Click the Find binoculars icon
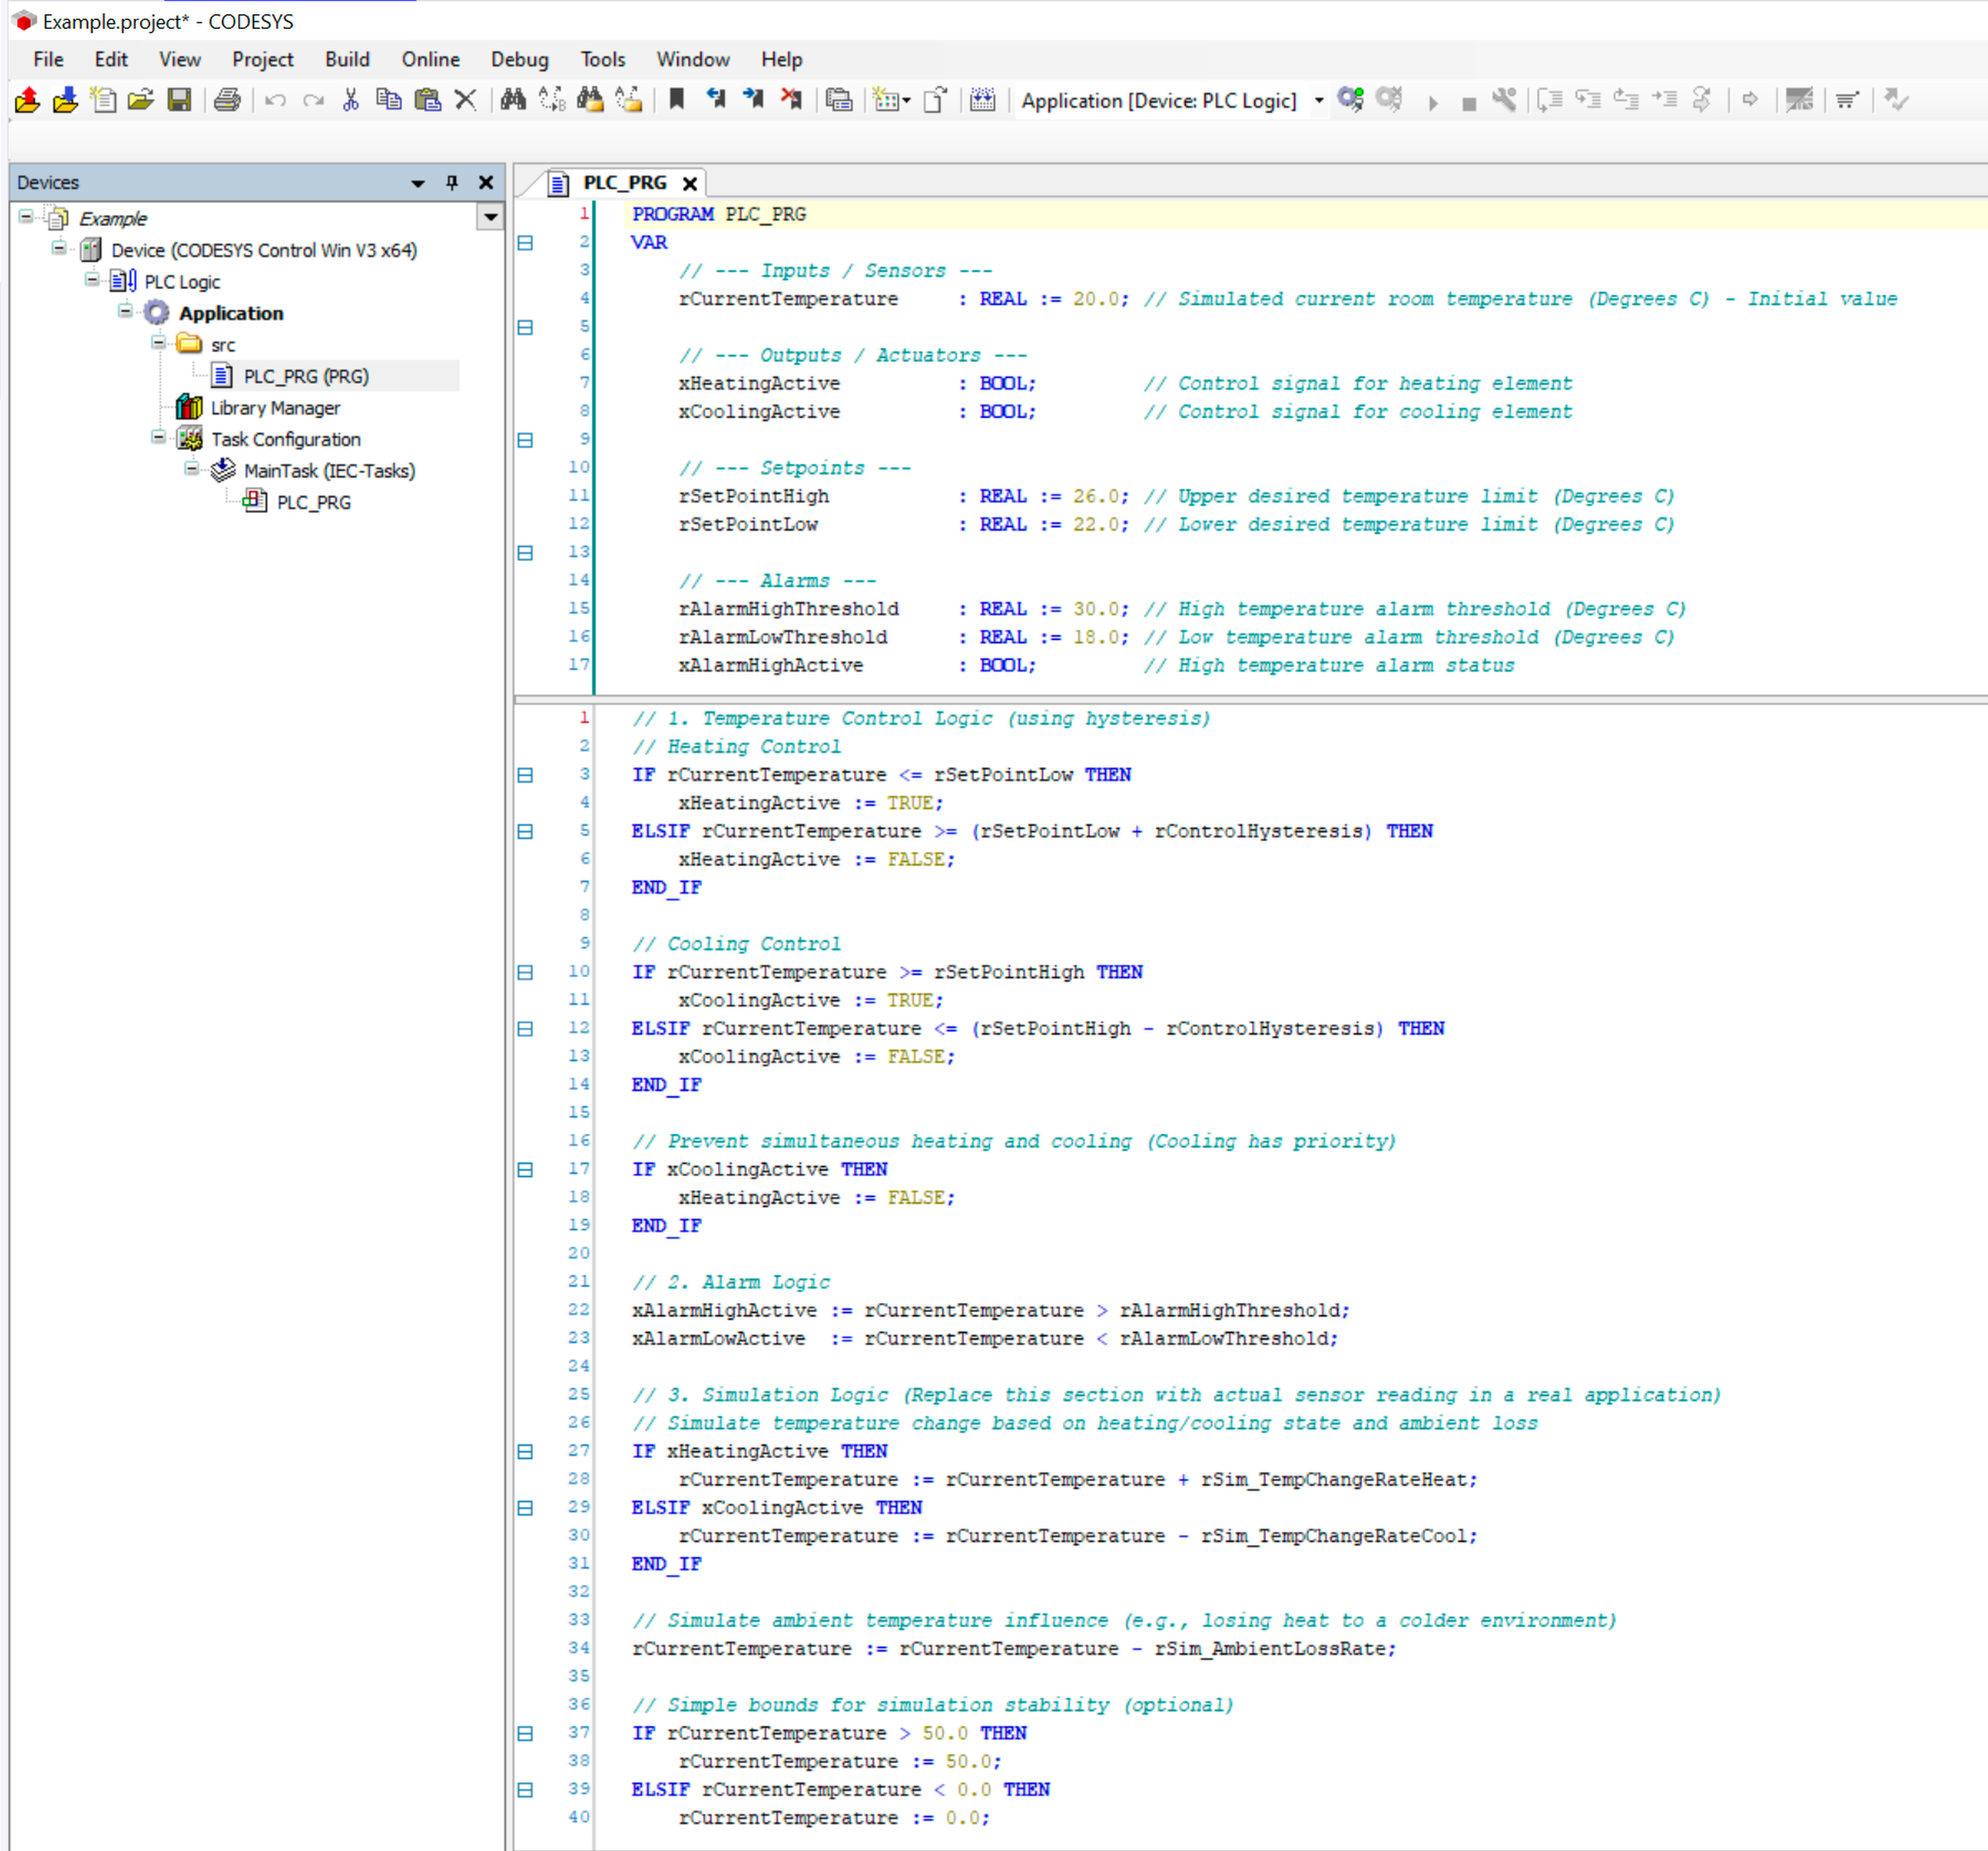Screen dimensions: 1988x1851 pos(513,100)
